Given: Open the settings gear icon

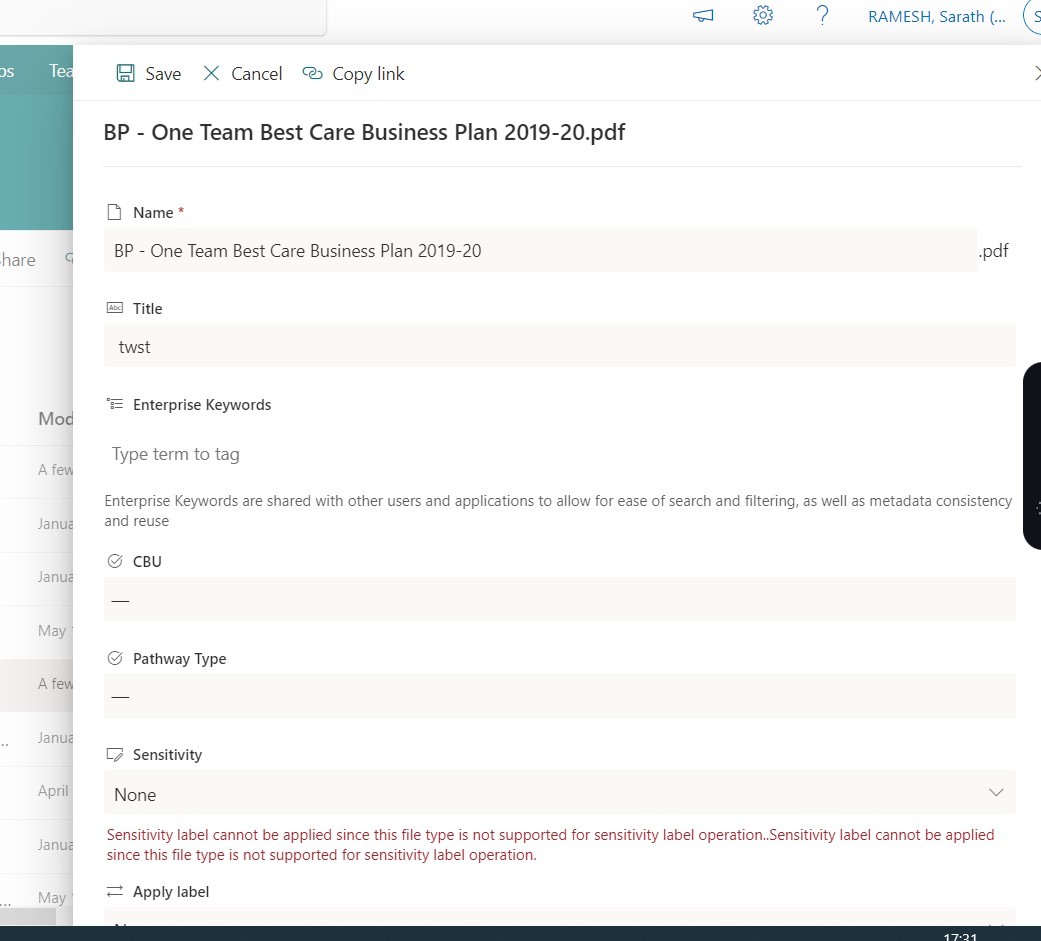Looking at the screenshot, I should click(x=763, y=15).
